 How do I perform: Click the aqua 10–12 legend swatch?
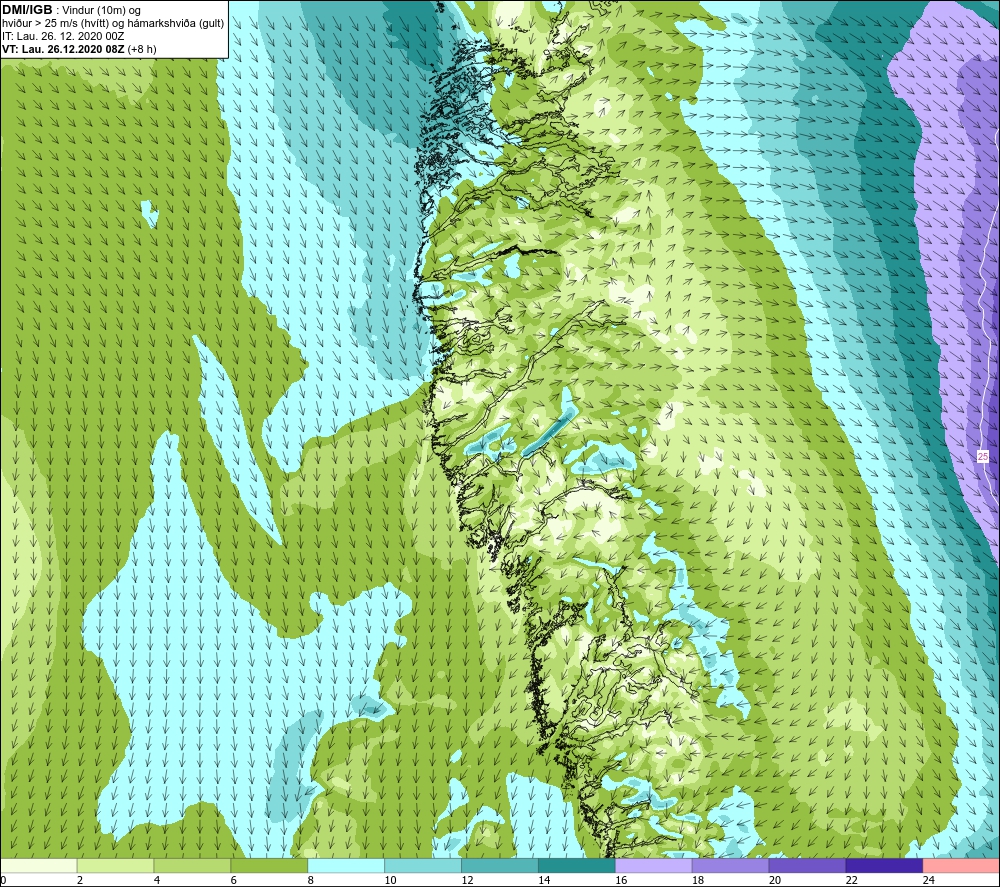point(423,866)
